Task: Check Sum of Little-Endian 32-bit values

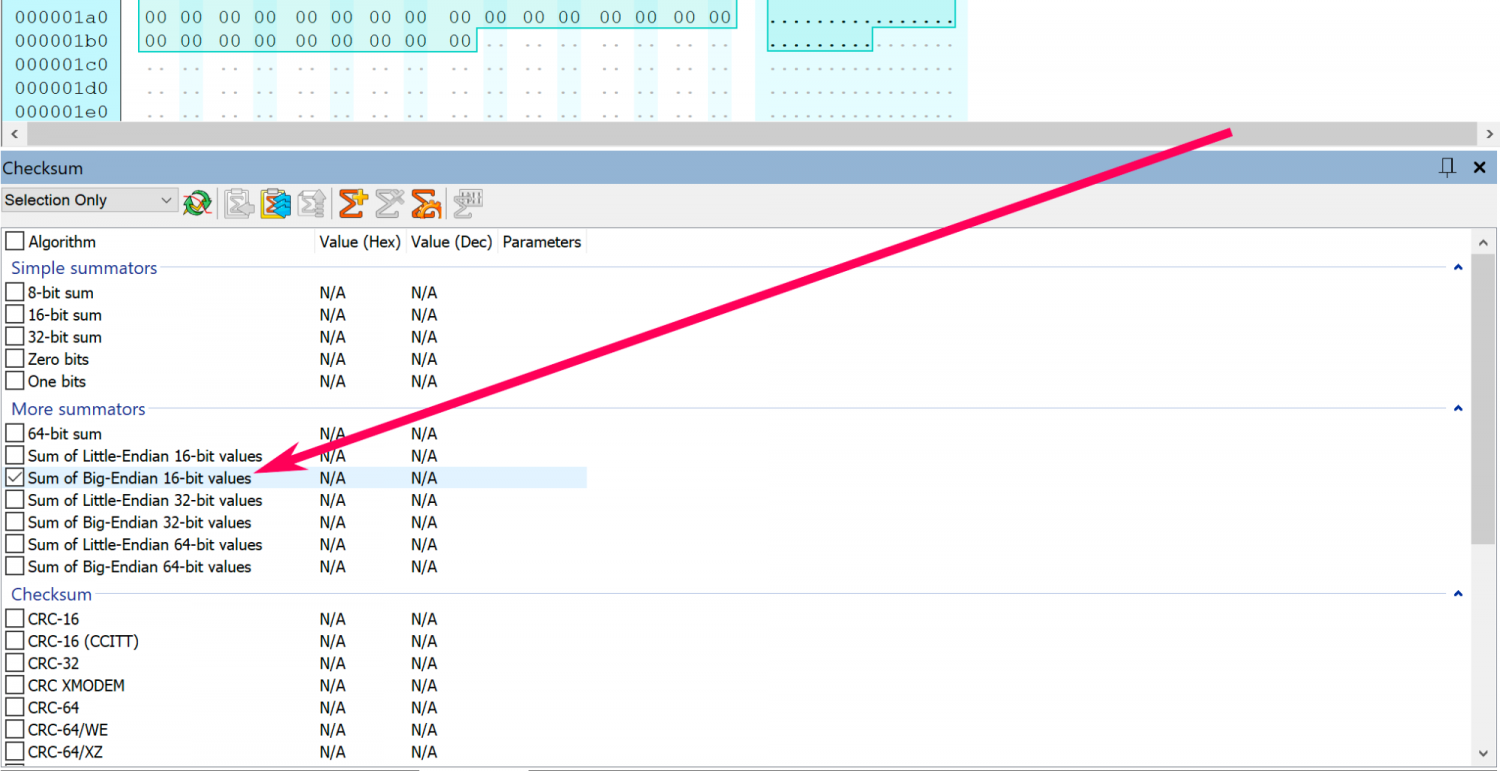Action: tap(15, 500)
